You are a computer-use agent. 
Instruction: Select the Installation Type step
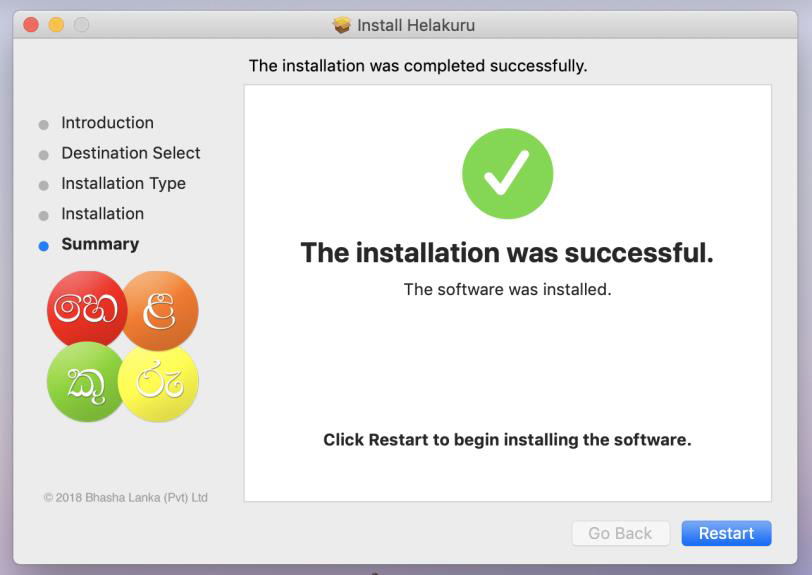click(x=123, y=183)
